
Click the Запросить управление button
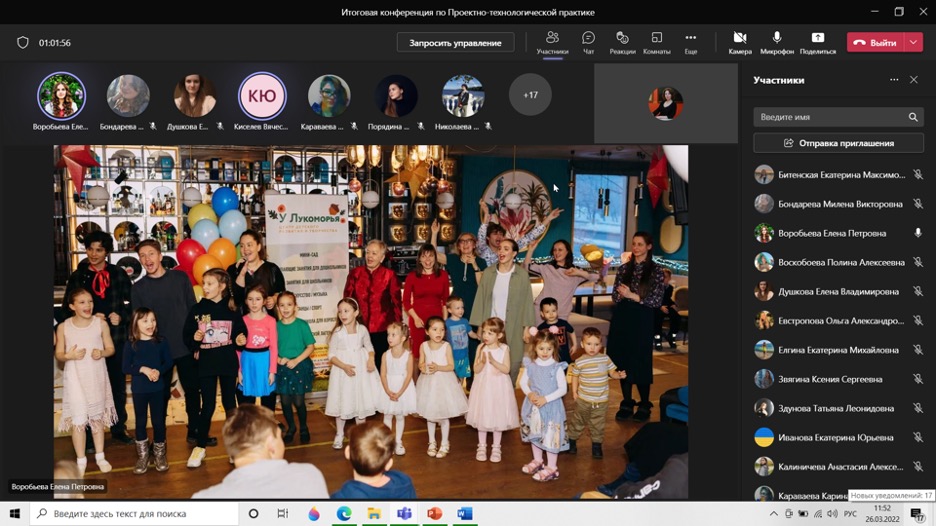[x=455, y=43]
